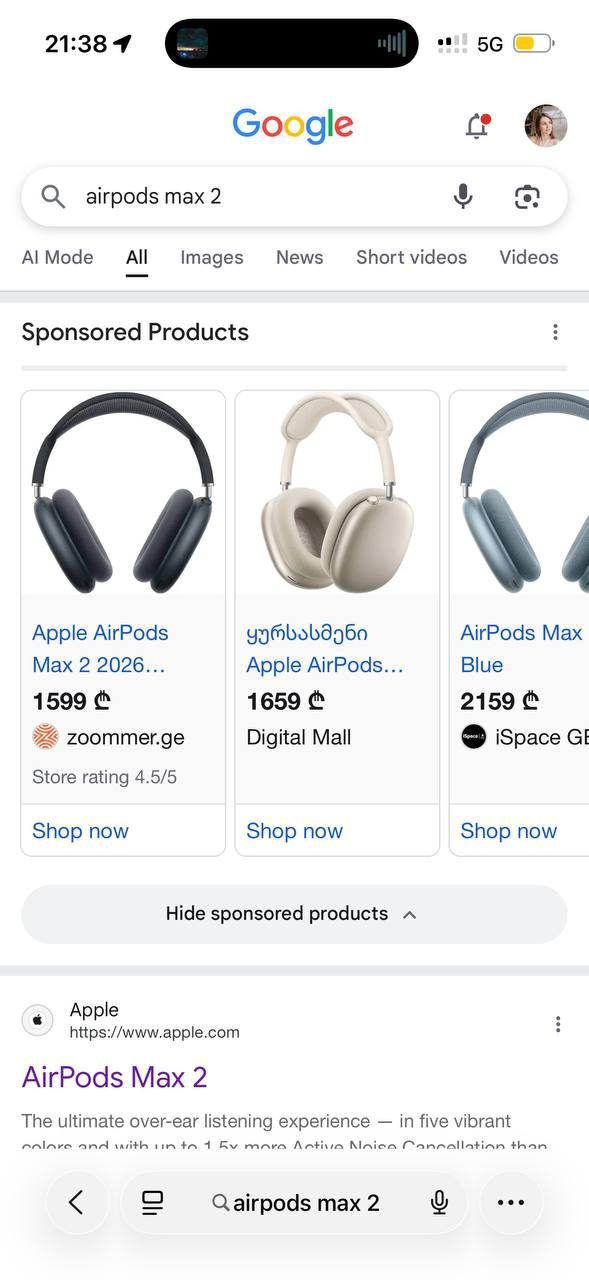Open Sponsored Products options menu
This screenshot has width=589, height=1280.
coord(555,332)
